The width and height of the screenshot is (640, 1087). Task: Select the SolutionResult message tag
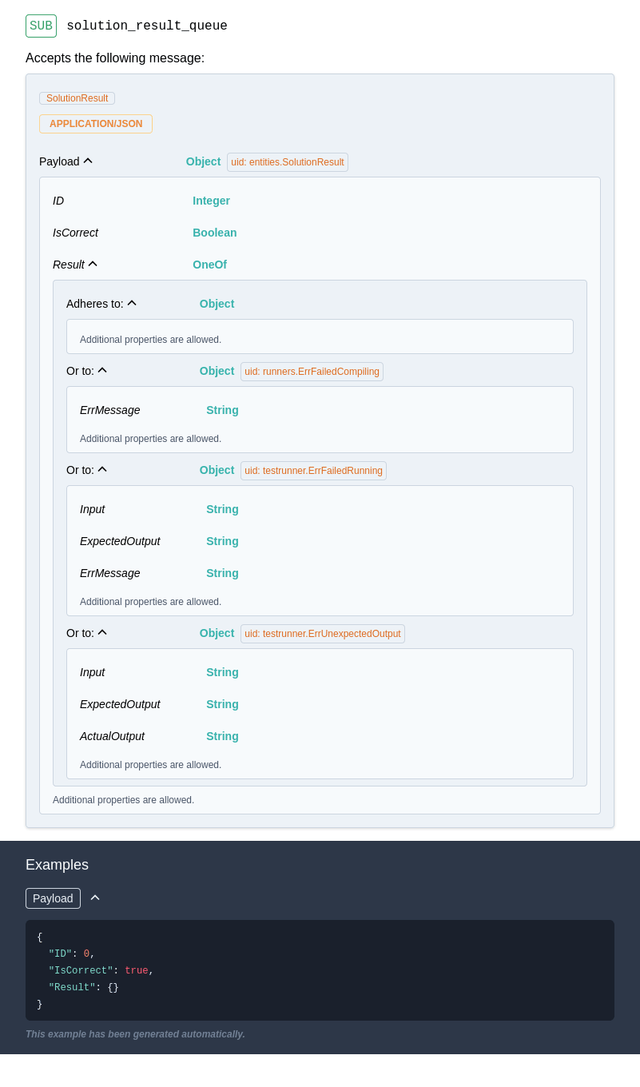77,98
